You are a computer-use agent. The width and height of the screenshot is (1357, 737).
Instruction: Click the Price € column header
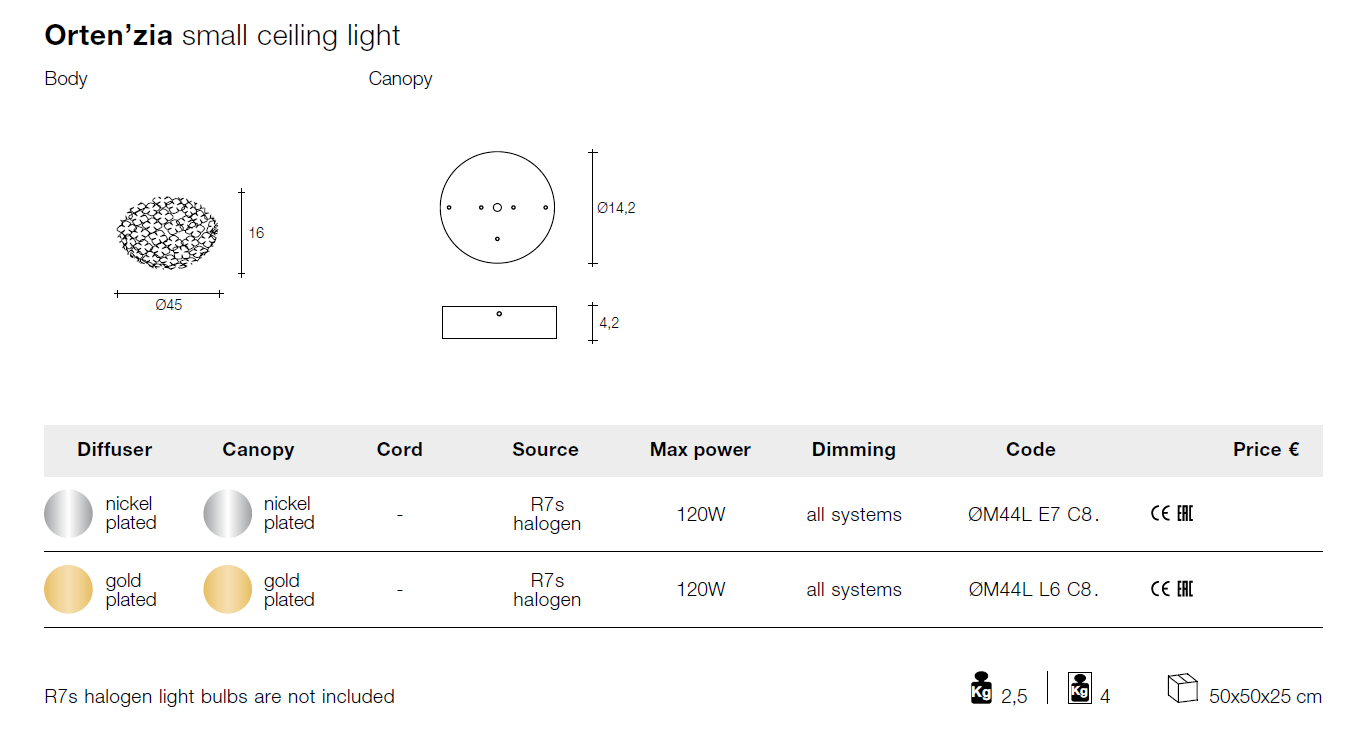[x=1265, y=450]
